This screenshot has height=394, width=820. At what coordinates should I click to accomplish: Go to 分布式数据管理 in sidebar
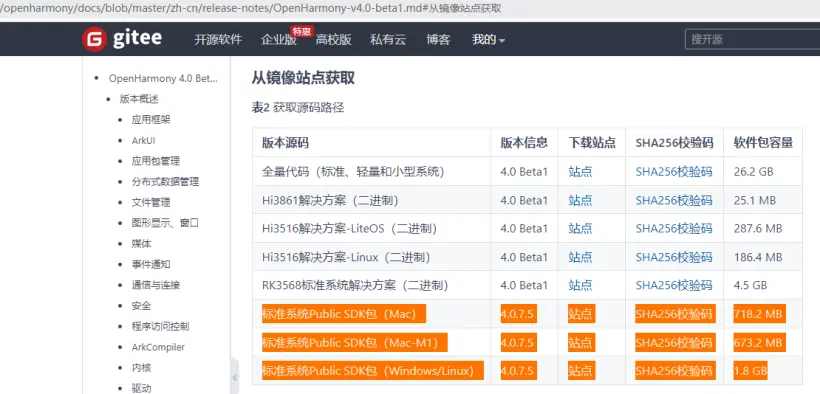[x=165, y=182]
